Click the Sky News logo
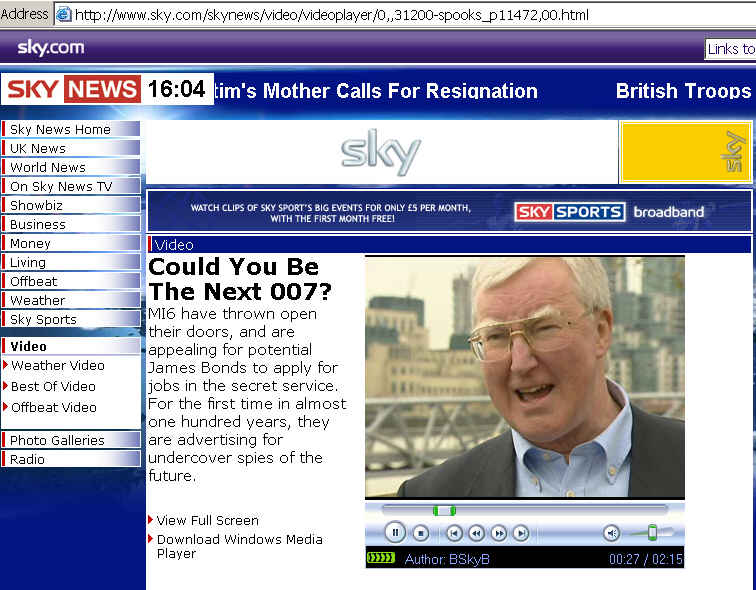Image resolution: width=756 pixels, height=590 pixels. [x=72, y=89]
